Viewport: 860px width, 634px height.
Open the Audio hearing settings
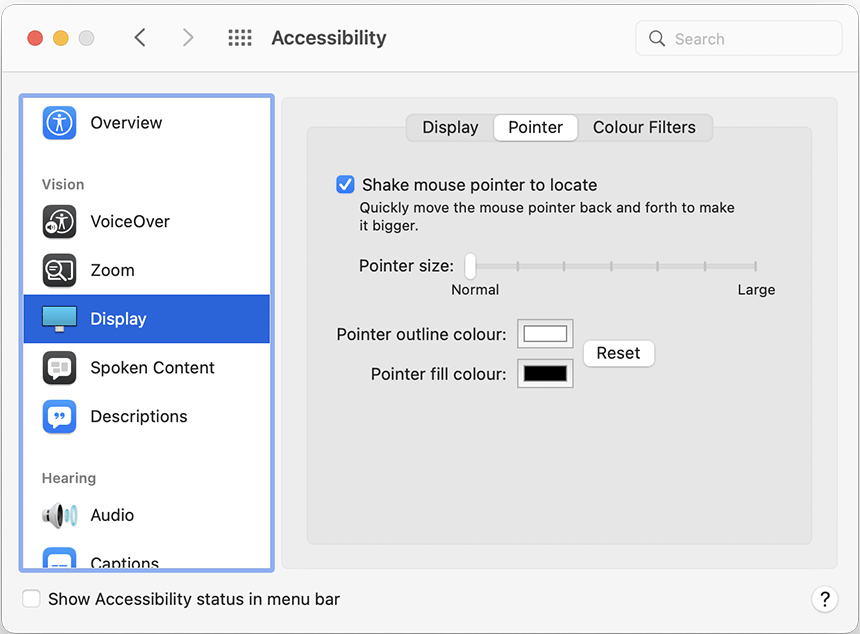[x=59, y=515]
